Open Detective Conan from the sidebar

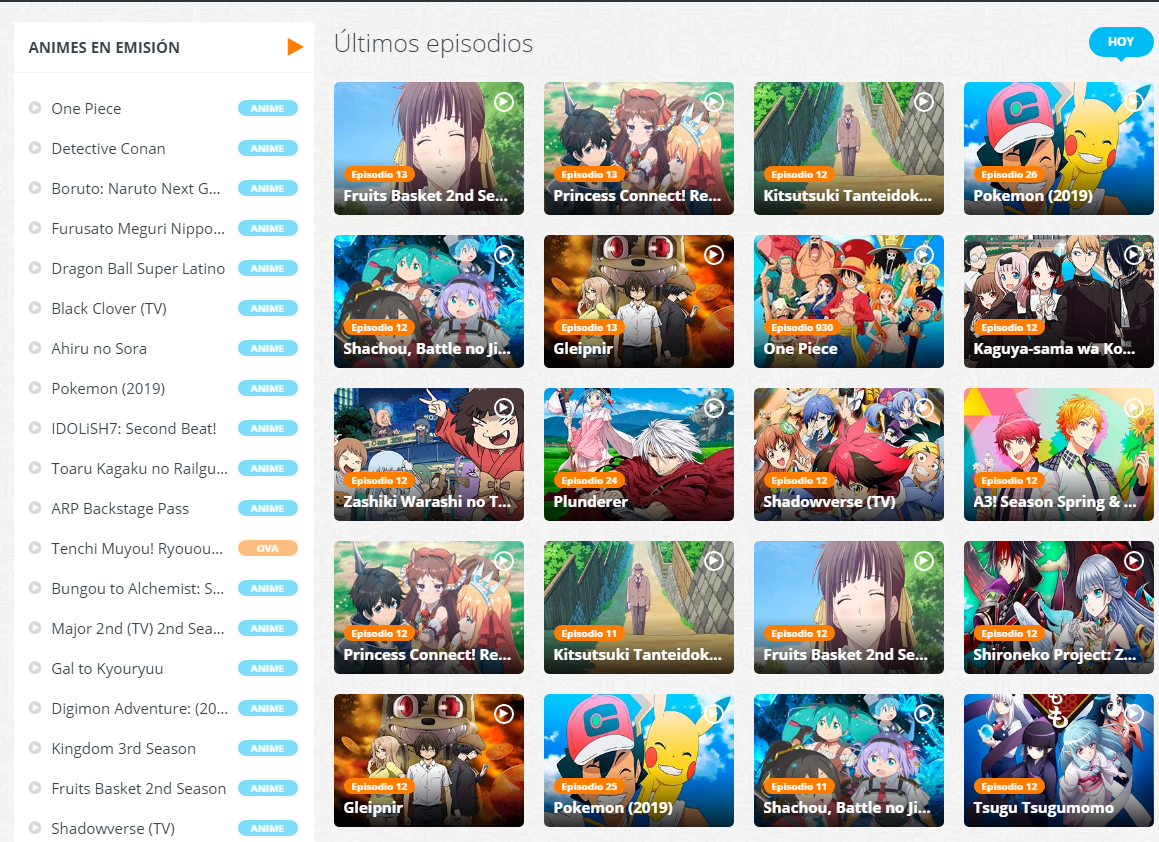coord(108,148)
